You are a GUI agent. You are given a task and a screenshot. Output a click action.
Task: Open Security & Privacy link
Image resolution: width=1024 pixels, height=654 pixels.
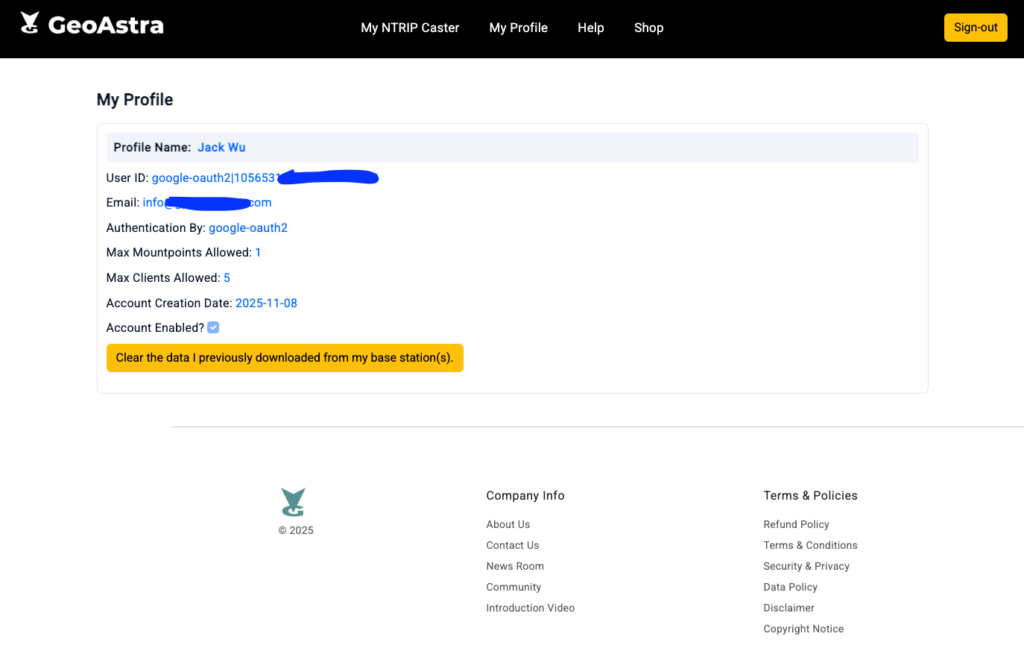pos(806,566)
